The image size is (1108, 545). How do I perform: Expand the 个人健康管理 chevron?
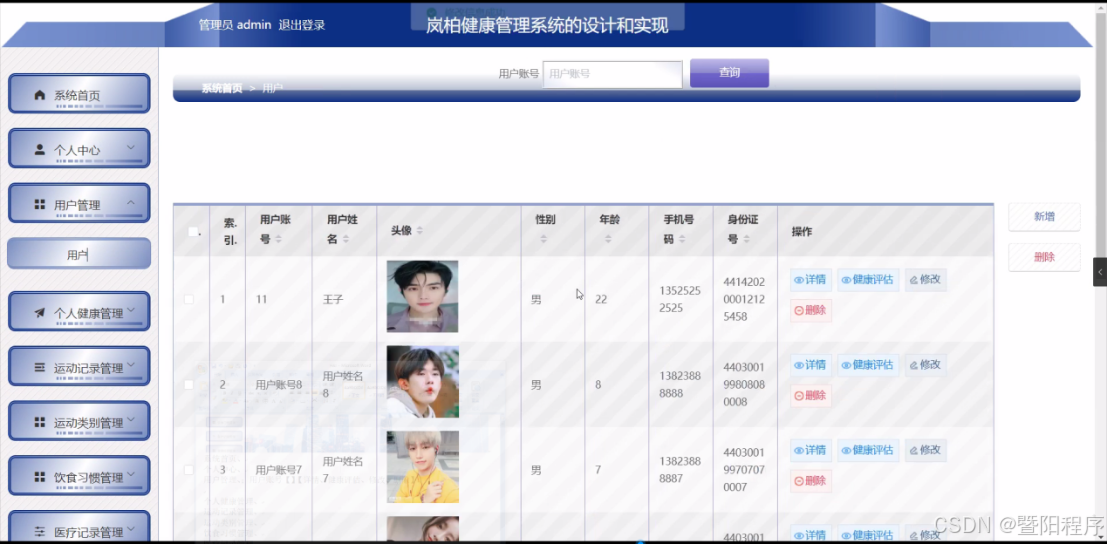131,311
